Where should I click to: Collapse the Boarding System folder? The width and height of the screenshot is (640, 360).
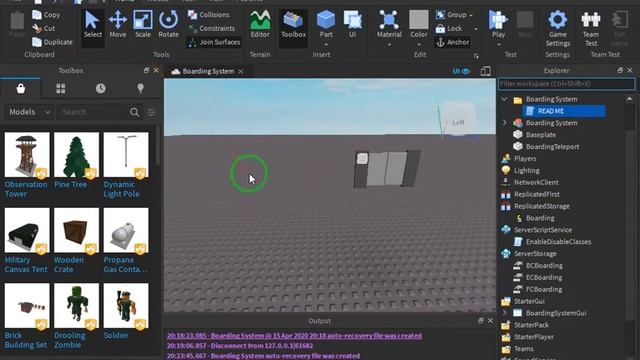coord(504,99)
